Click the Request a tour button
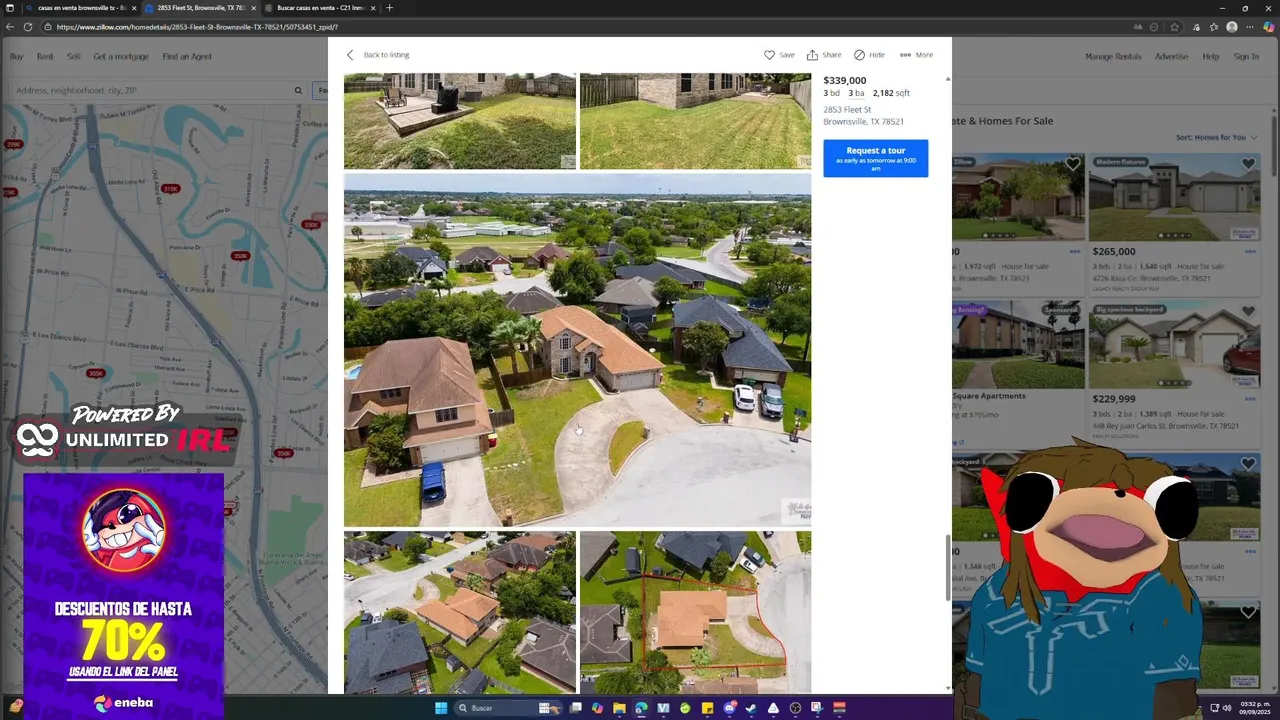The width and height of the screenshot is (1280, 720). [x=876, y=158]
